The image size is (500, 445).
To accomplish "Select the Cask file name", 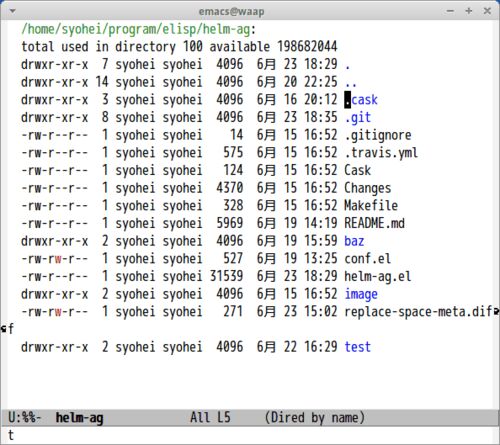I will (x=357, y=170).
